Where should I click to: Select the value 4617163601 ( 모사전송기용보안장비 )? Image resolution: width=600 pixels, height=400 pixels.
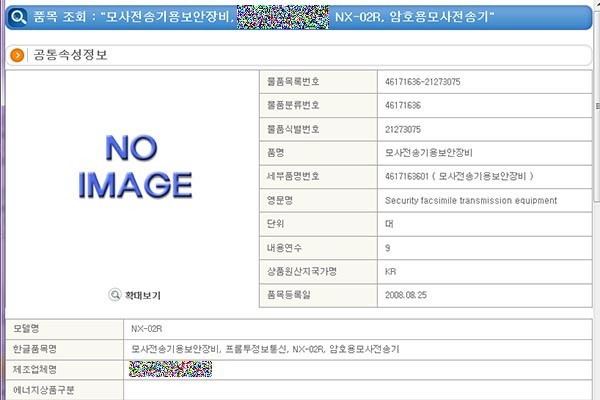[459, 176]
